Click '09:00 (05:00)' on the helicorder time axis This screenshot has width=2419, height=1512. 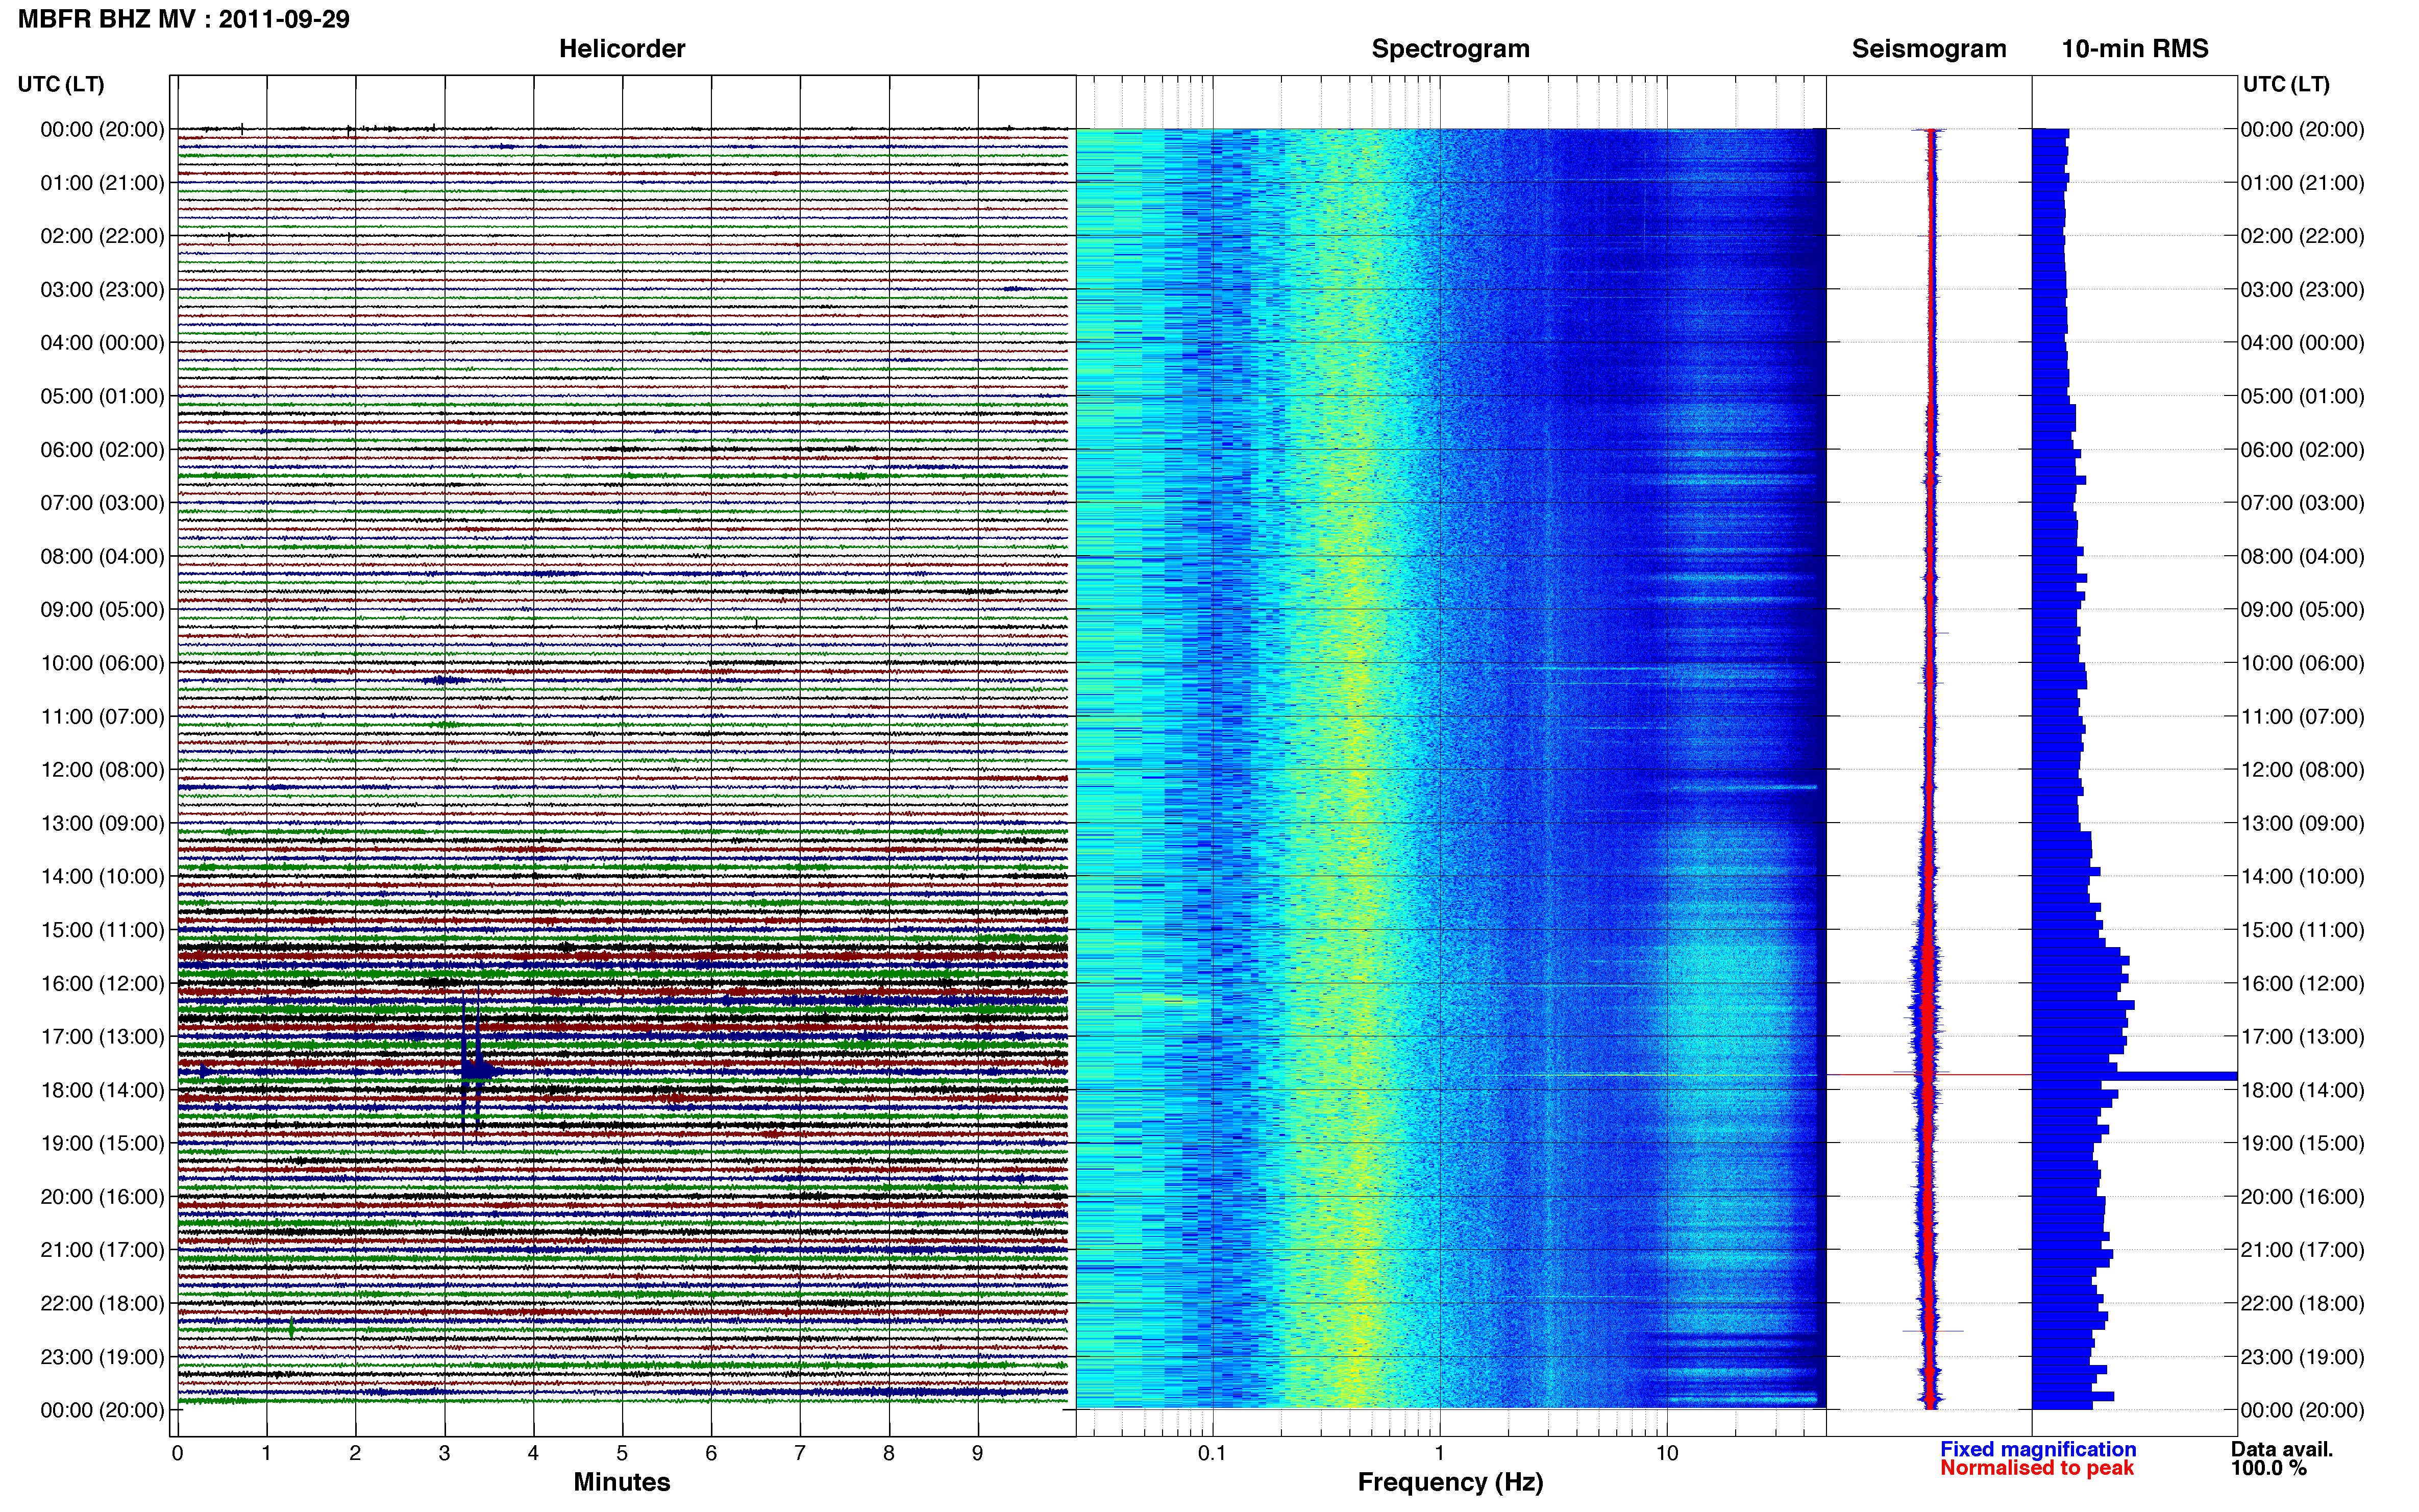tap(102, 610)
